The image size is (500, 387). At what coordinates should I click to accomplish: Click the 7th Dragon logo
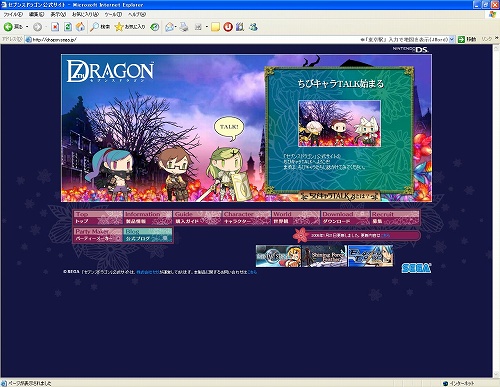(x=110, y=71)
